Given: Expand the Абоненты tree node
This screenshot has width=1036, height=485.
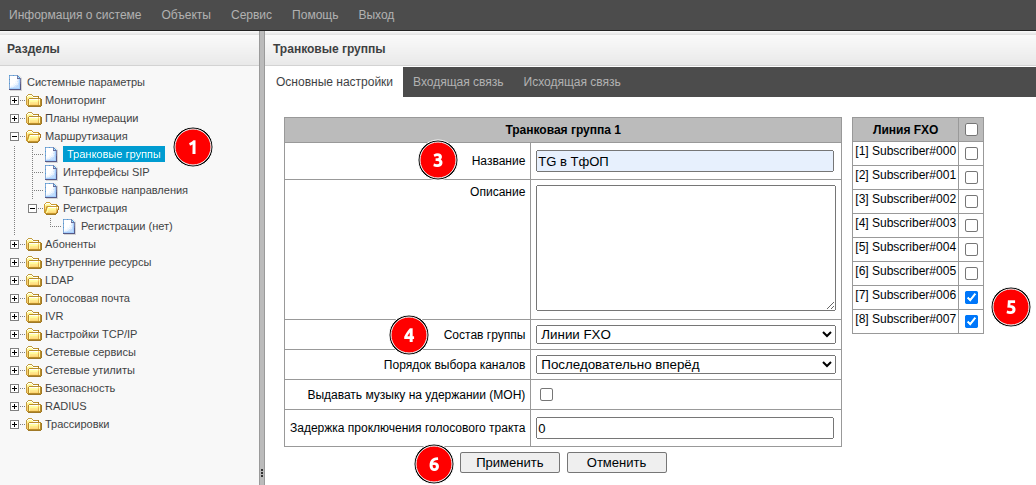Looking at the screenshot, I should (14, 244).
